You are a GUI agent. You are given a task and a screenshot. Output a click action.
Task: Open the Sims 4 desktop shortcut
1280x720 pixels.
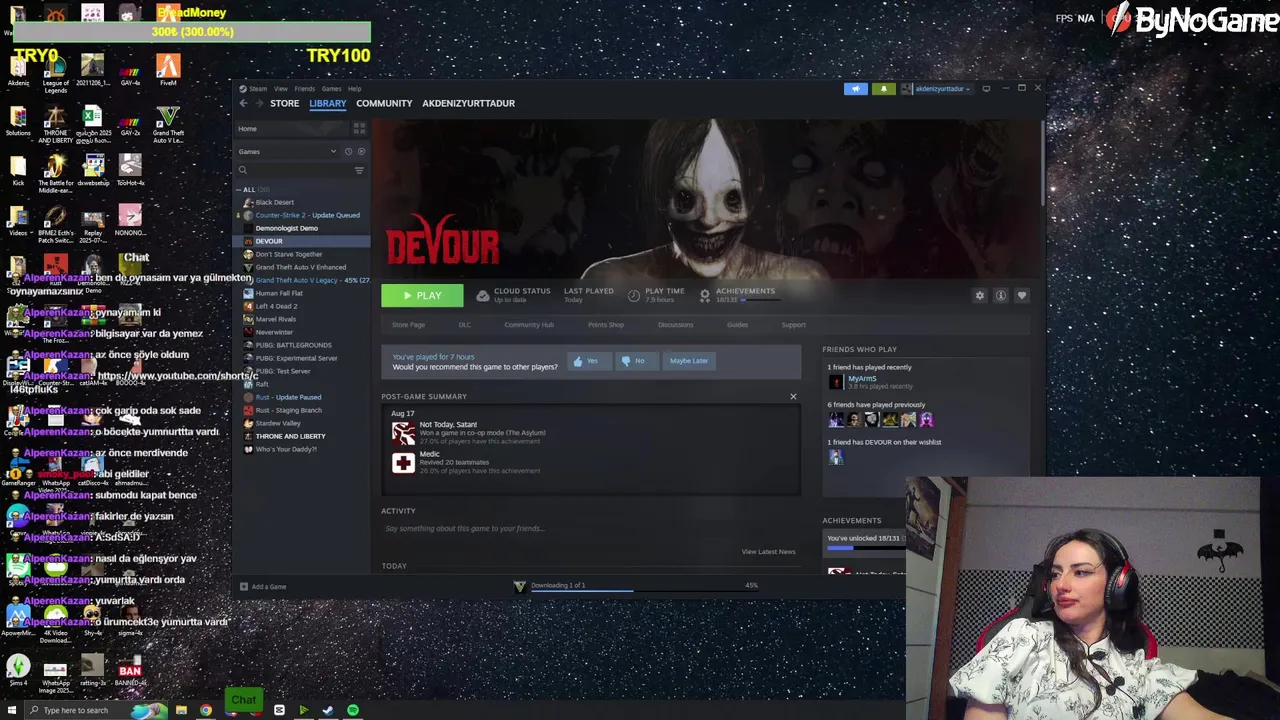(18, 671)
